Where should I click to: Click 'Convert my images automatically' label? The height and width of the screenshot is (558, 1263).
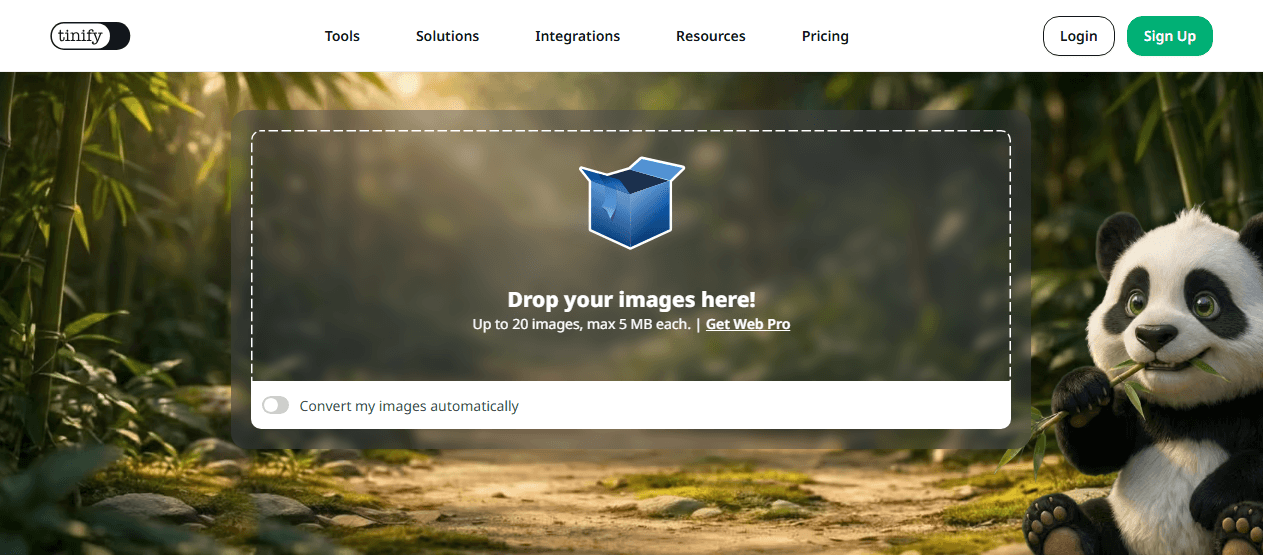coord(409,406)
